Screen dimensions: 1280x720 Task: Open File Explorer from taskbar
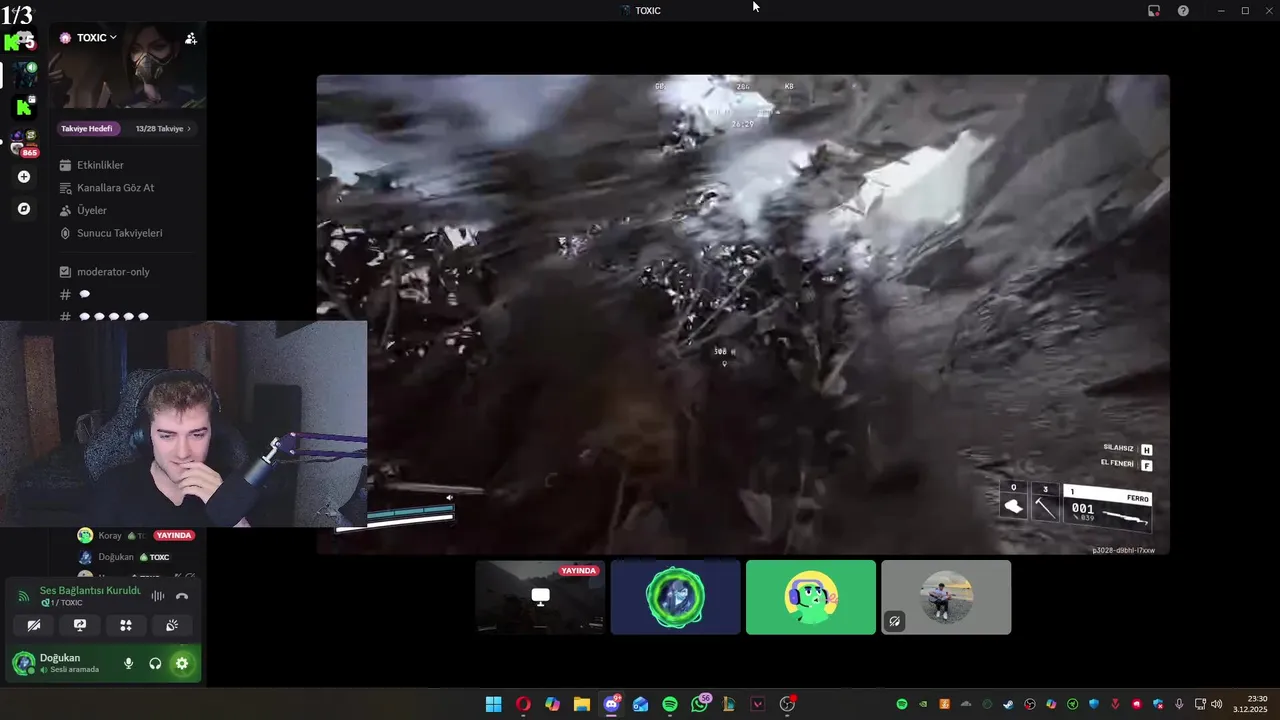pos(581,704)
